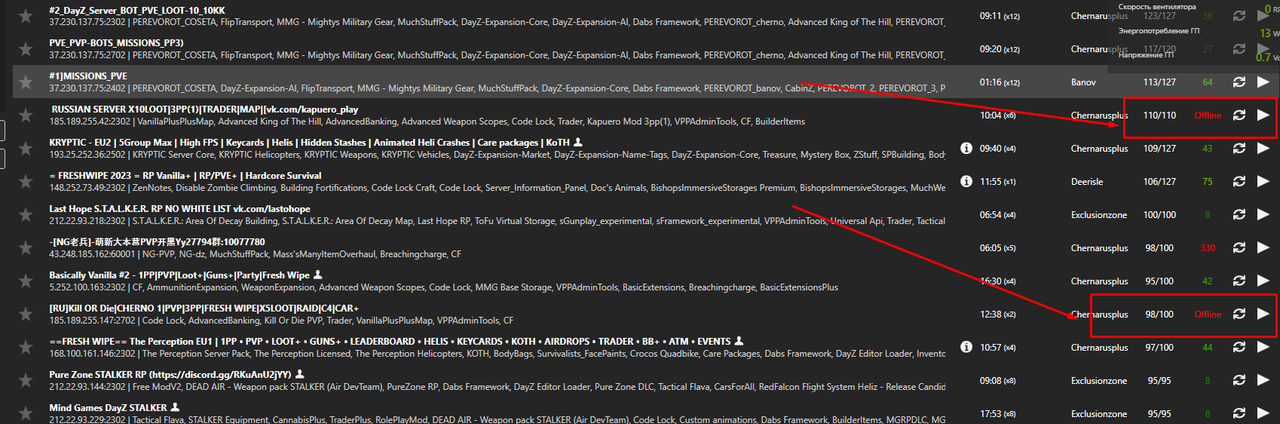Screen dimensions: 1280x424
Task: Refresh Last Hope S.T.A.L.K.E.R. RP server
Action: point(1238,214)
